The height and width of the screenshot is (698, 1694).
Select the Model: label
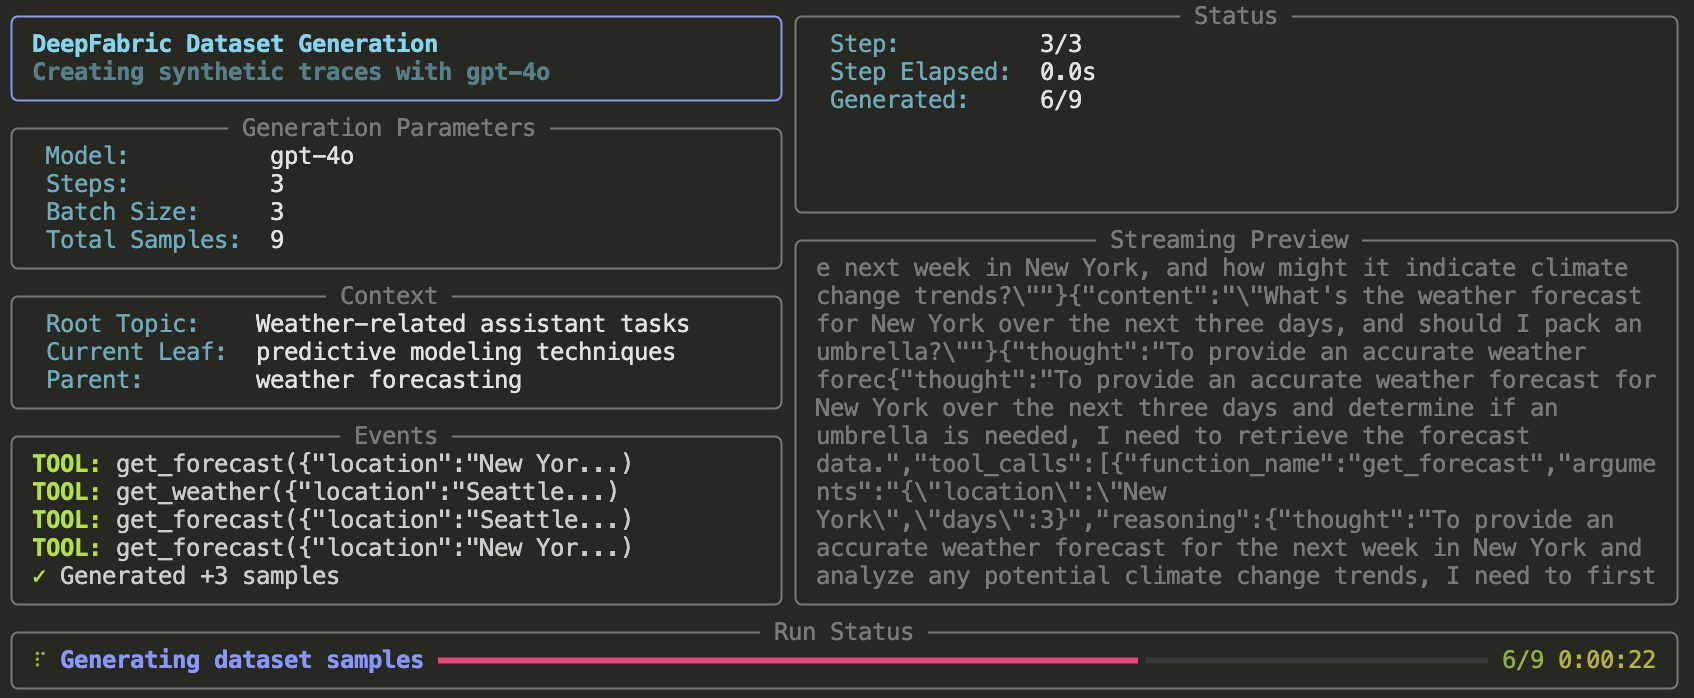(87, 156)
